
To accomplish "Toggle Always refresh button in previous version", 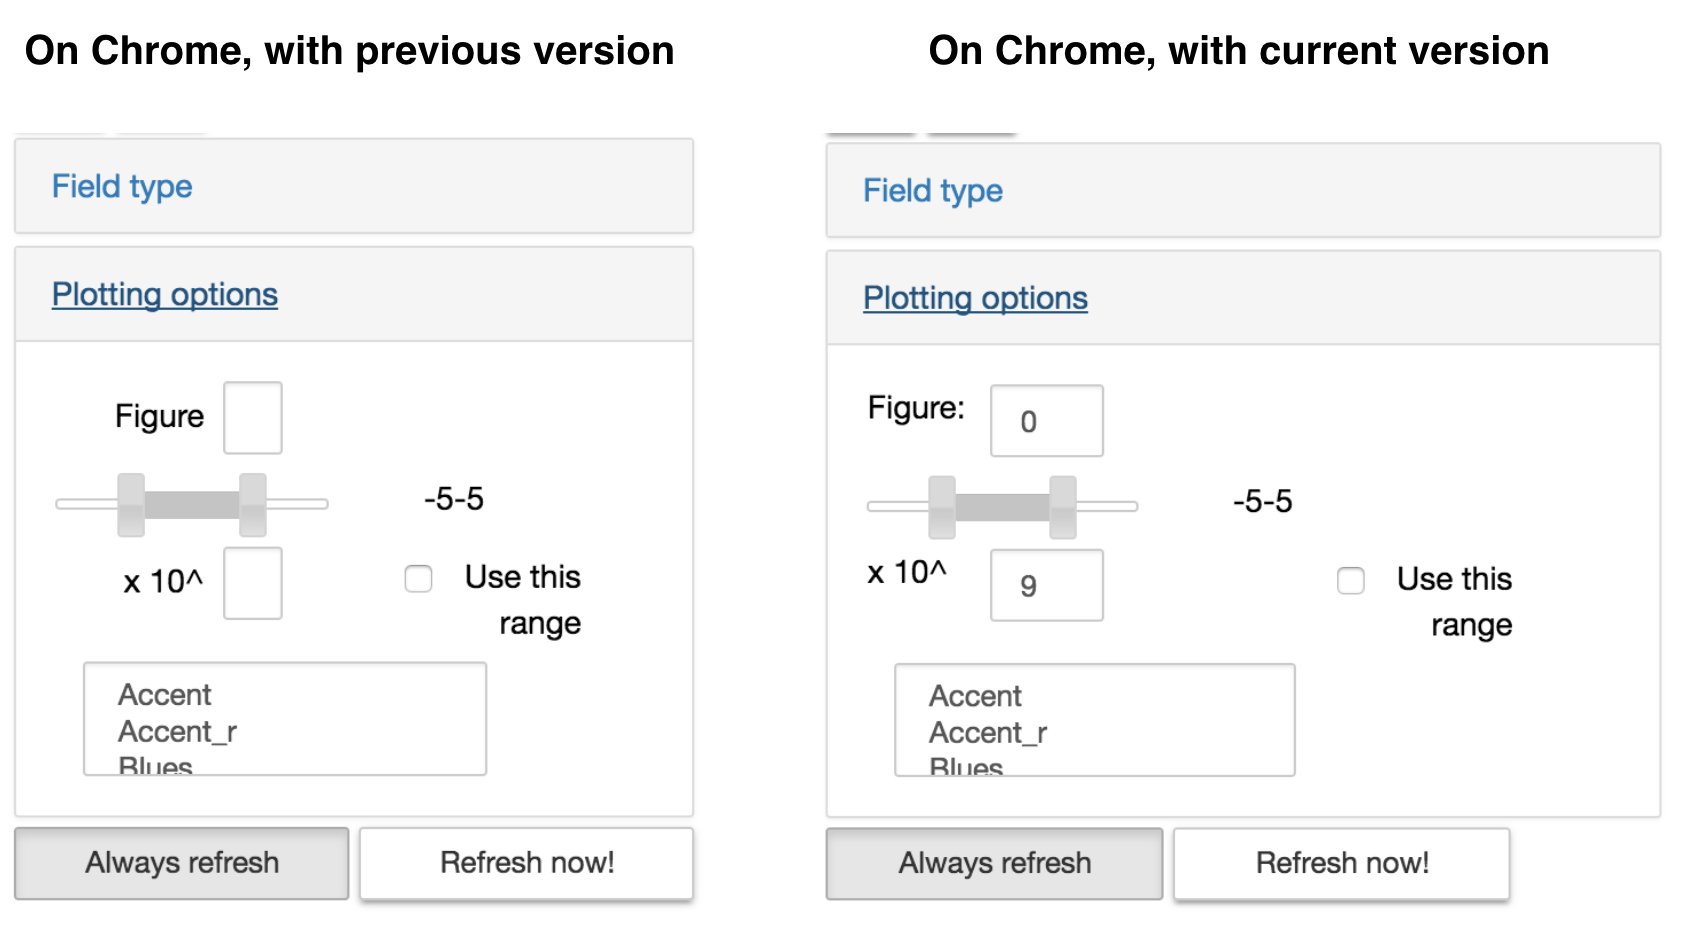I will click(182, 862).
